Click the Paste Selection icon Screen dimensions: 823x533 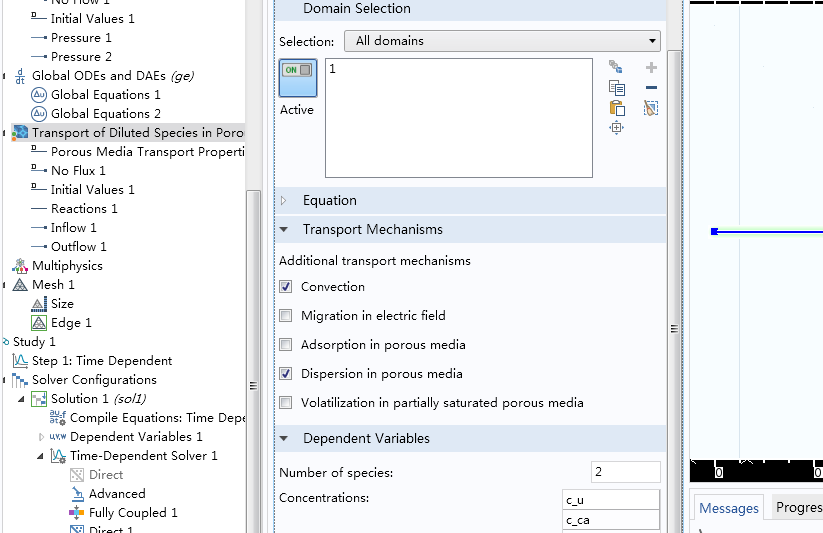[x=616, y=107]
